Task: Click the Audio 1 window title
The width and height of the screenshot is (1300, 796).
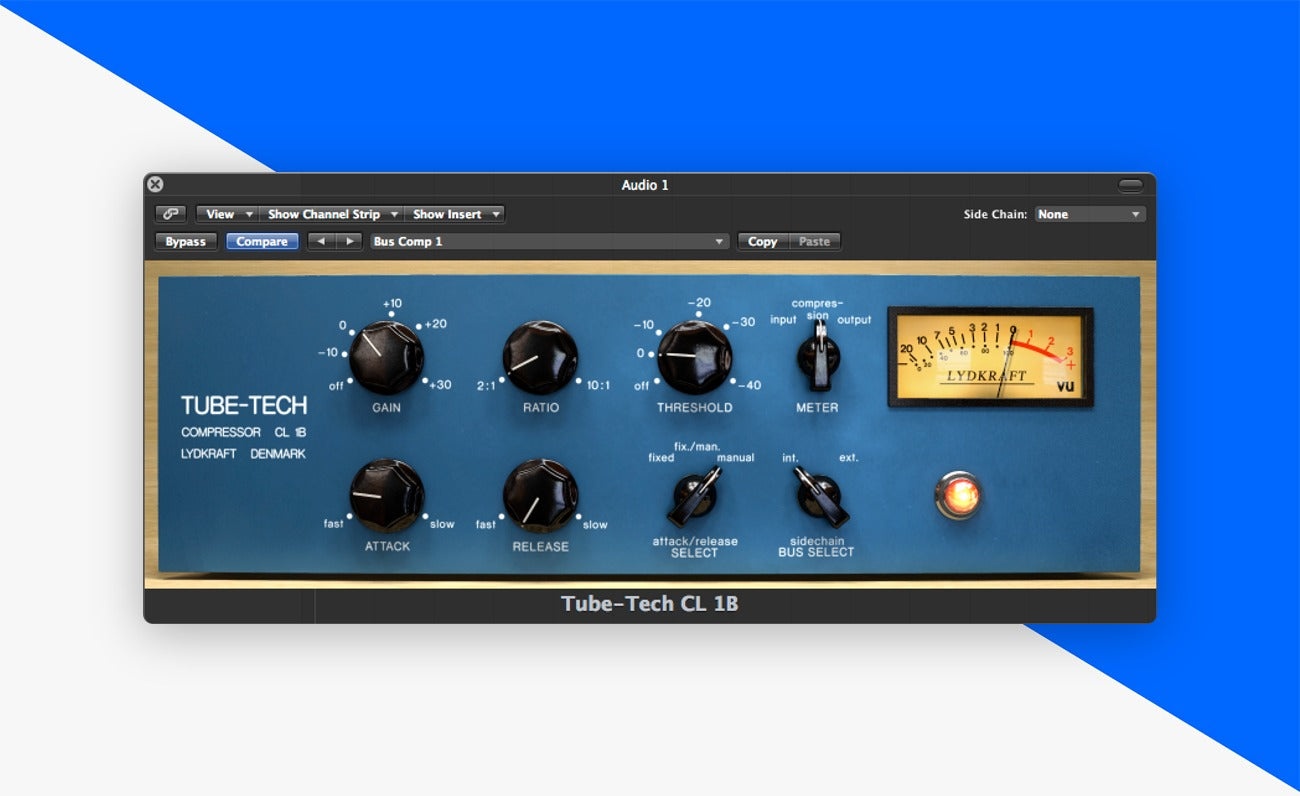Action: pyautogui.click(x=645, y=185)
